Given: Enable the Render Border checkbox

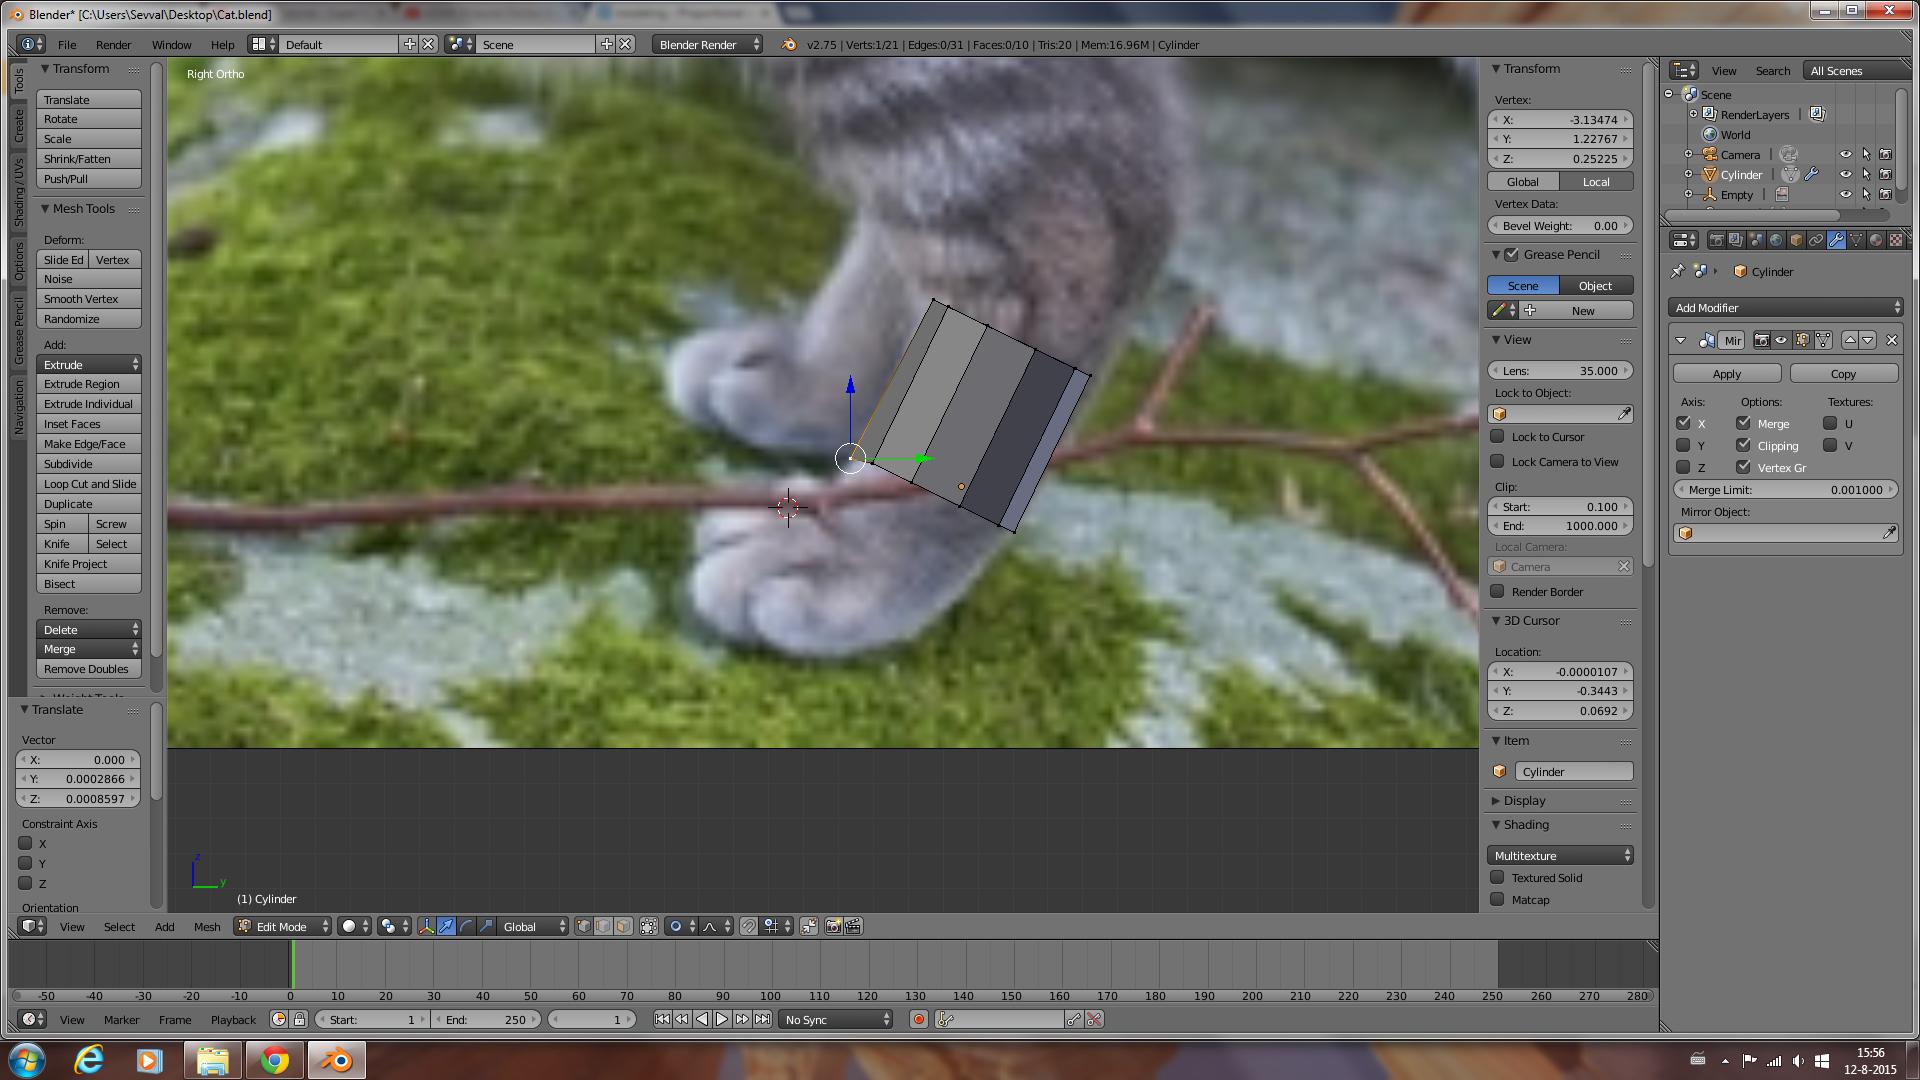Looking at the screenshot, I should pos(1497,591).
